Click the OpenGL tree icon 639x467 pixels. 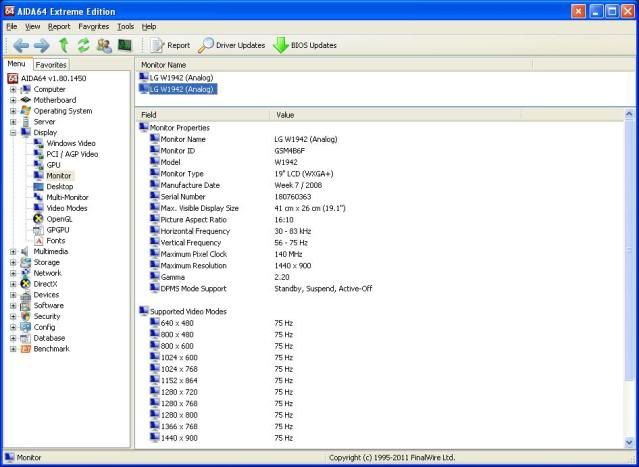[x=38, y=219]
